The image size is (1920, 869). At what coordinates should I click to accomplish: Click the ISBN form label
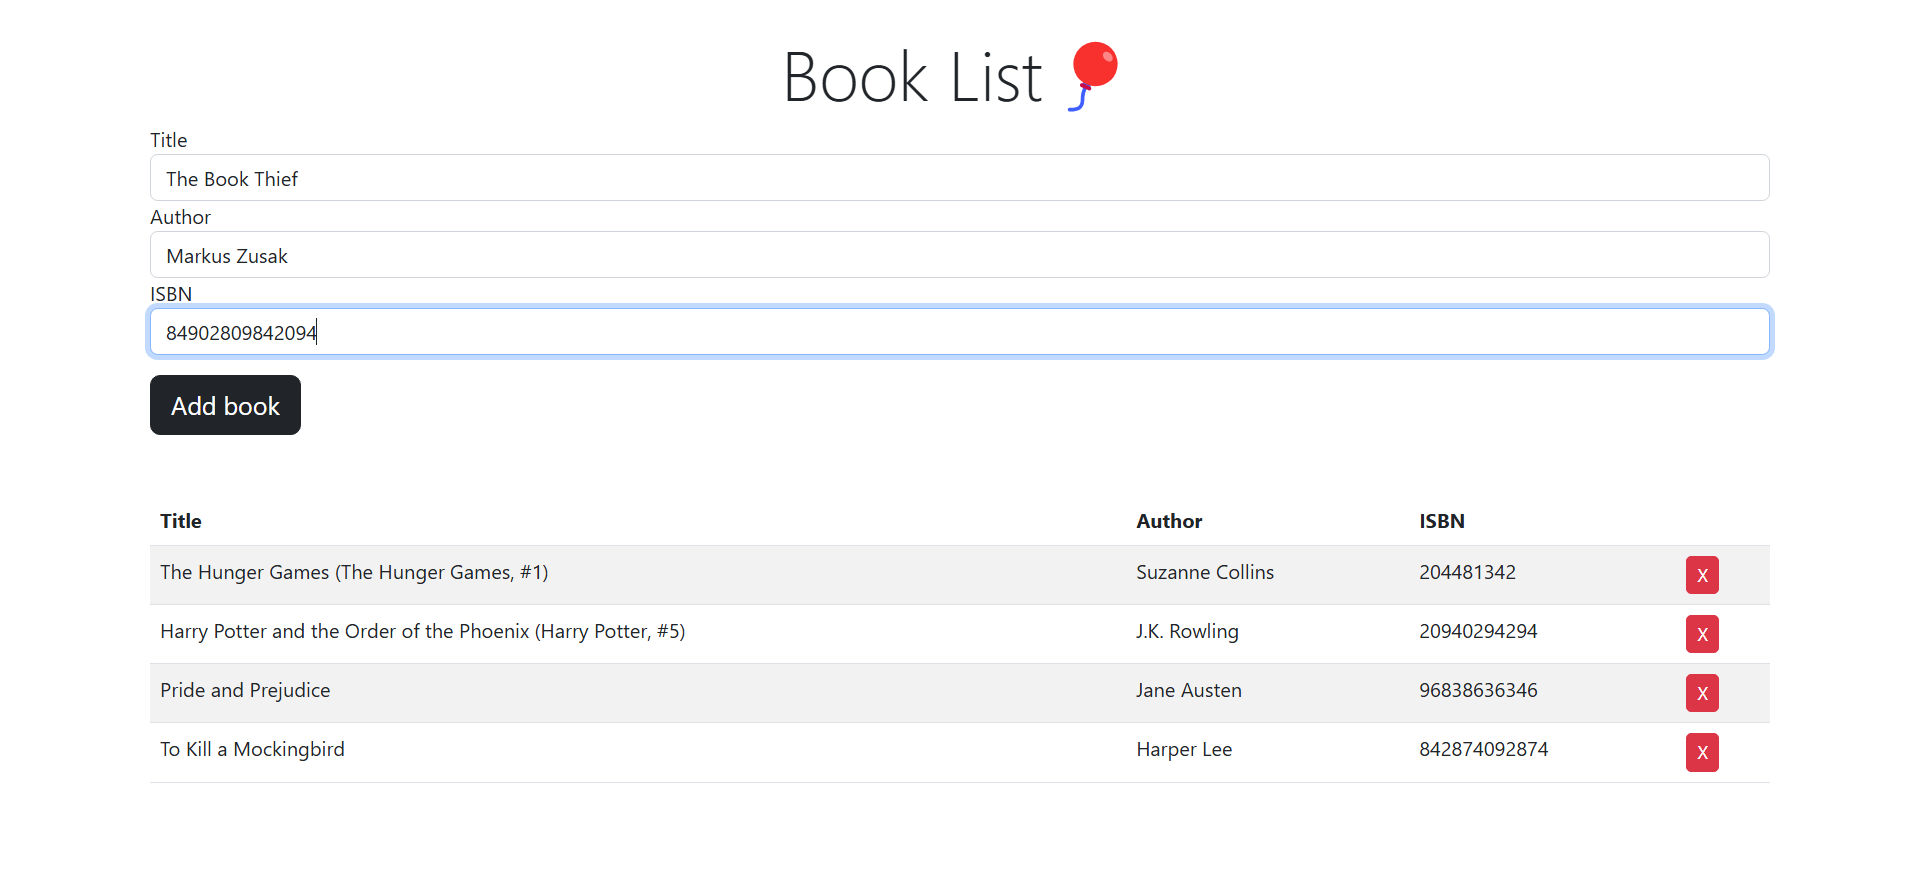point(171,294)
